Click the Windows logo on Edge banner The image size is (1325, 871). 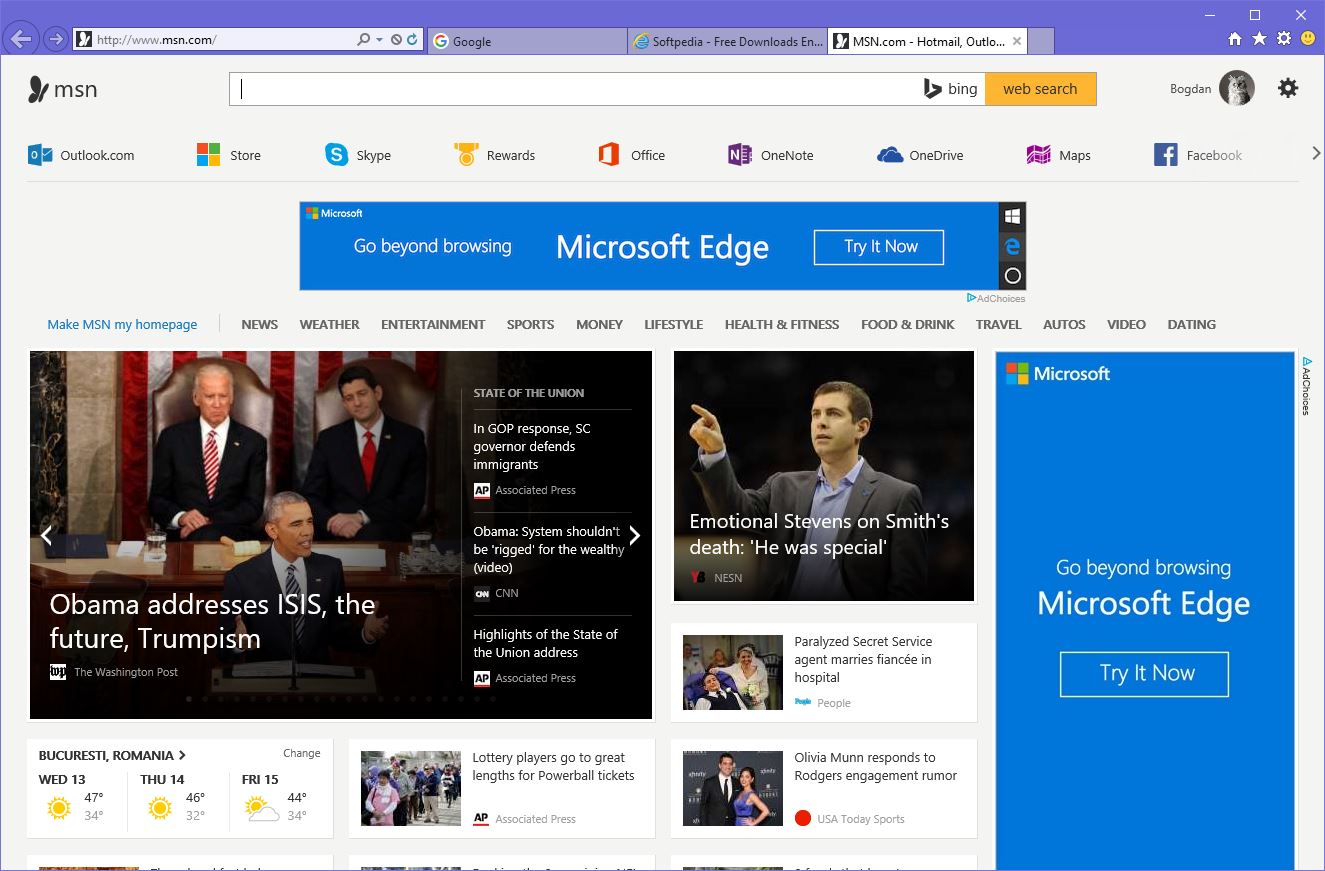[x=1012, y=217]
